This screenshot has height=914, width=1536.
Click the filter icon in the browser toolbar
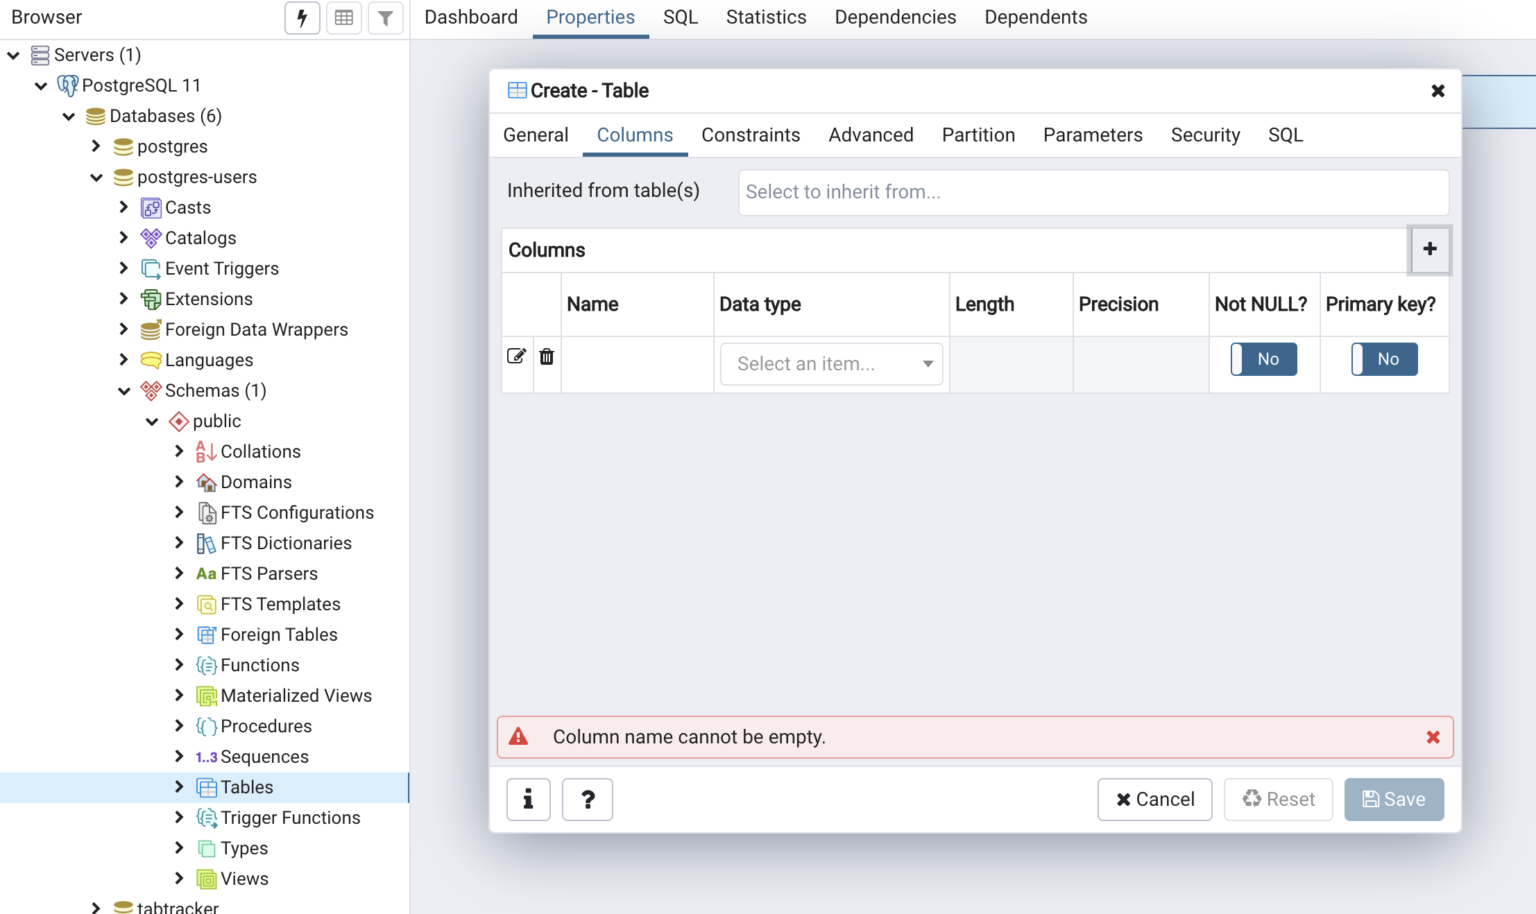pyautogui.click(x=386, y=17)
